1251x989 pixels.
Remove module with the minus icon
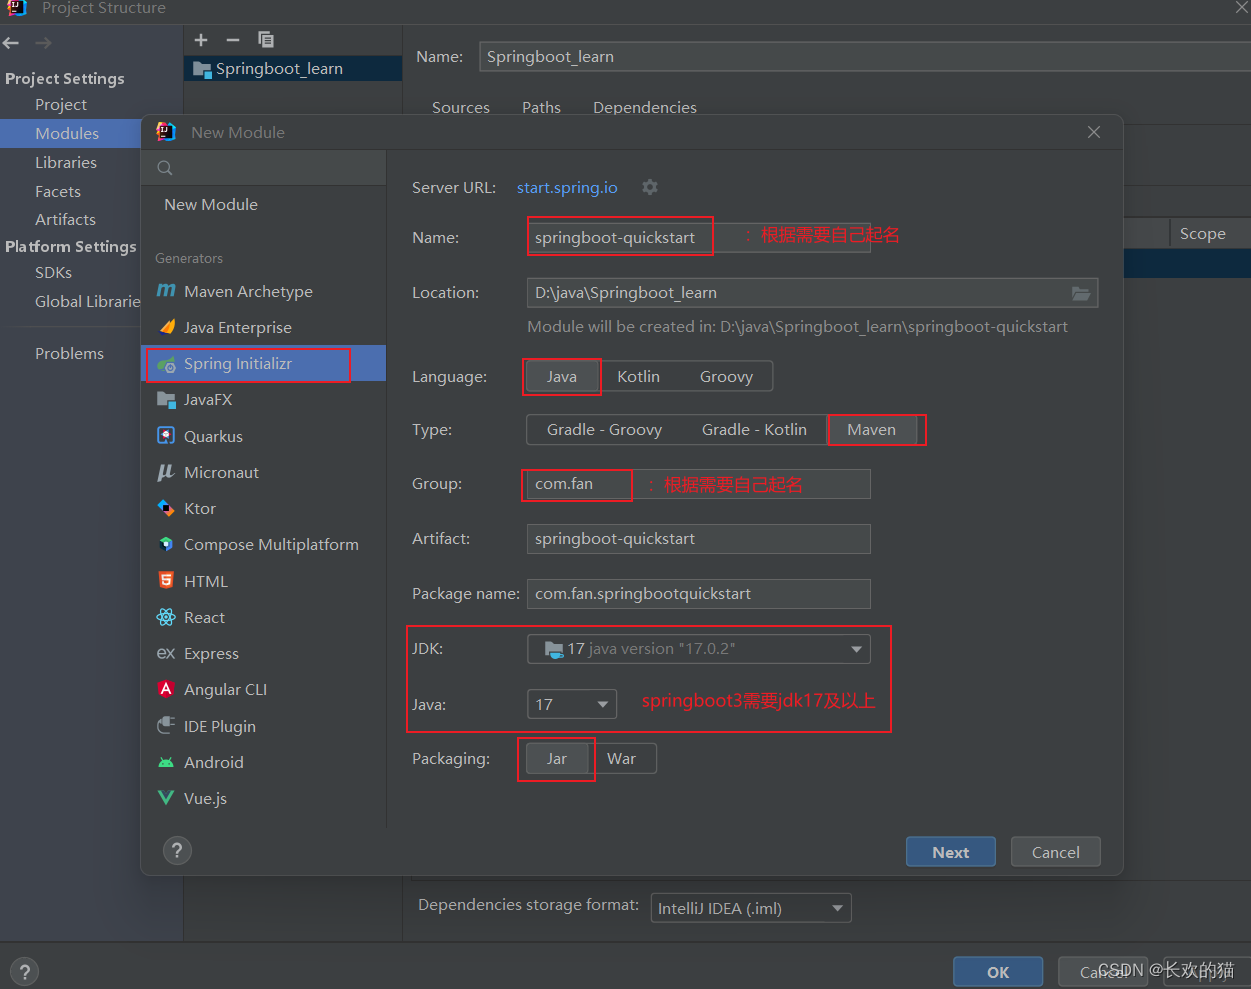pos(233,40)
